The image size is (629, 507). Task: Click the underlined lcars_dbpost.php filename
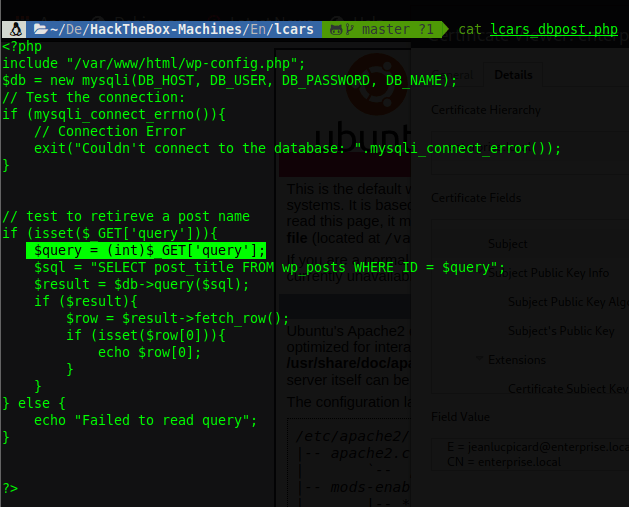[554, 29]
